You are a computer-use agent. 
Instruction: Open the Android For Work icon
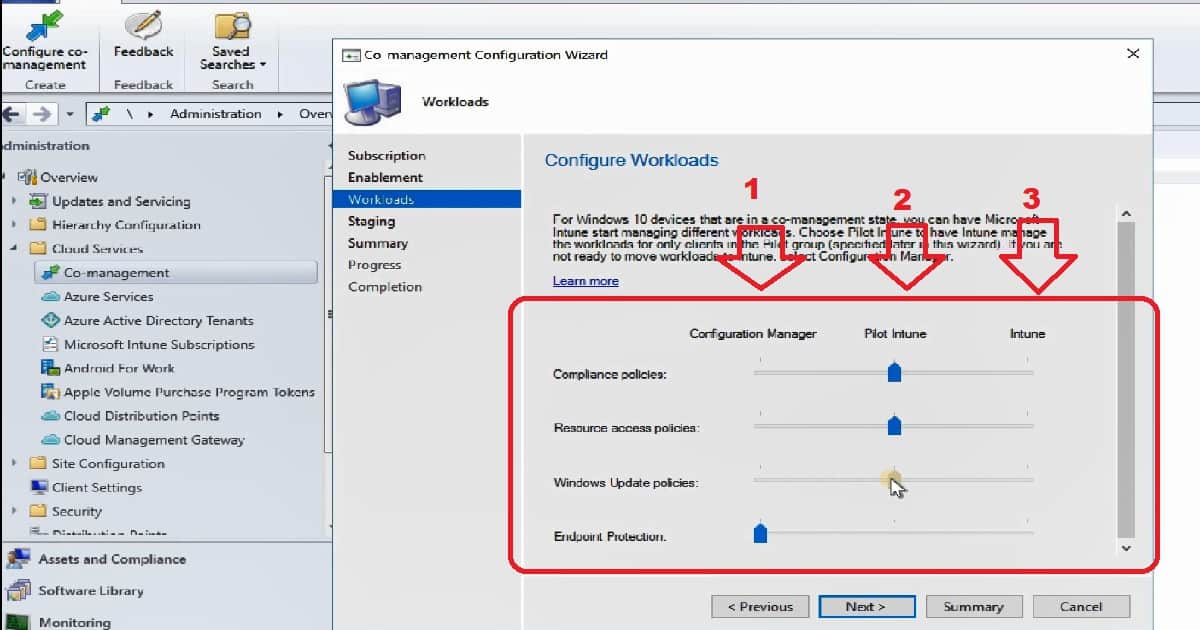click(49, 368)
